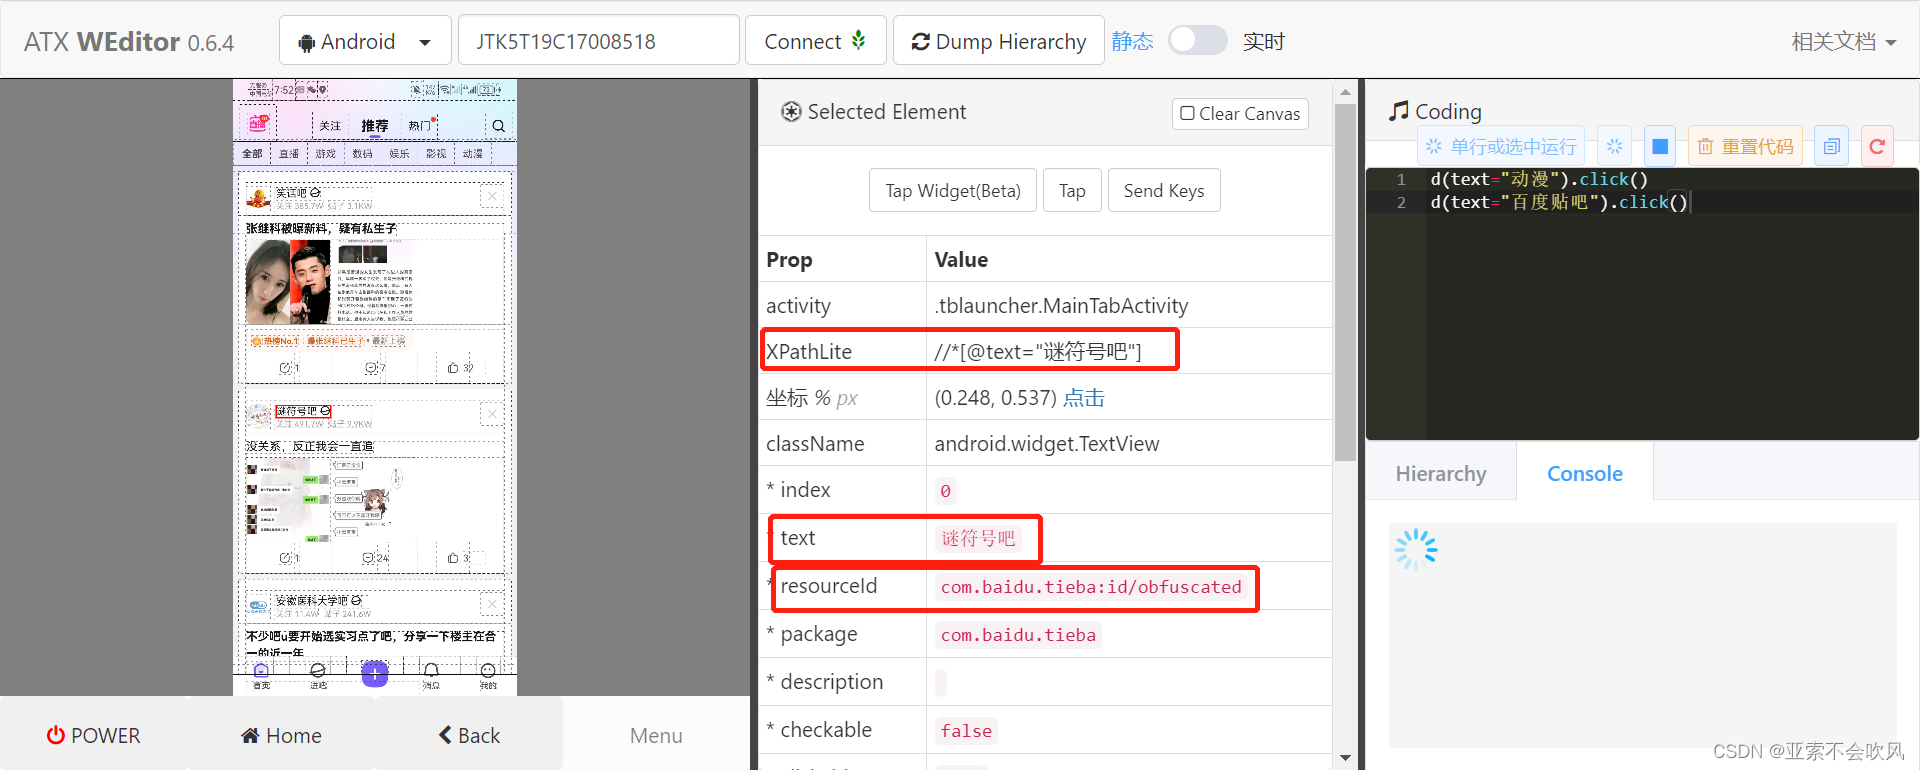Tap the search magnifier in phone preview

click(x=498, y=126)
